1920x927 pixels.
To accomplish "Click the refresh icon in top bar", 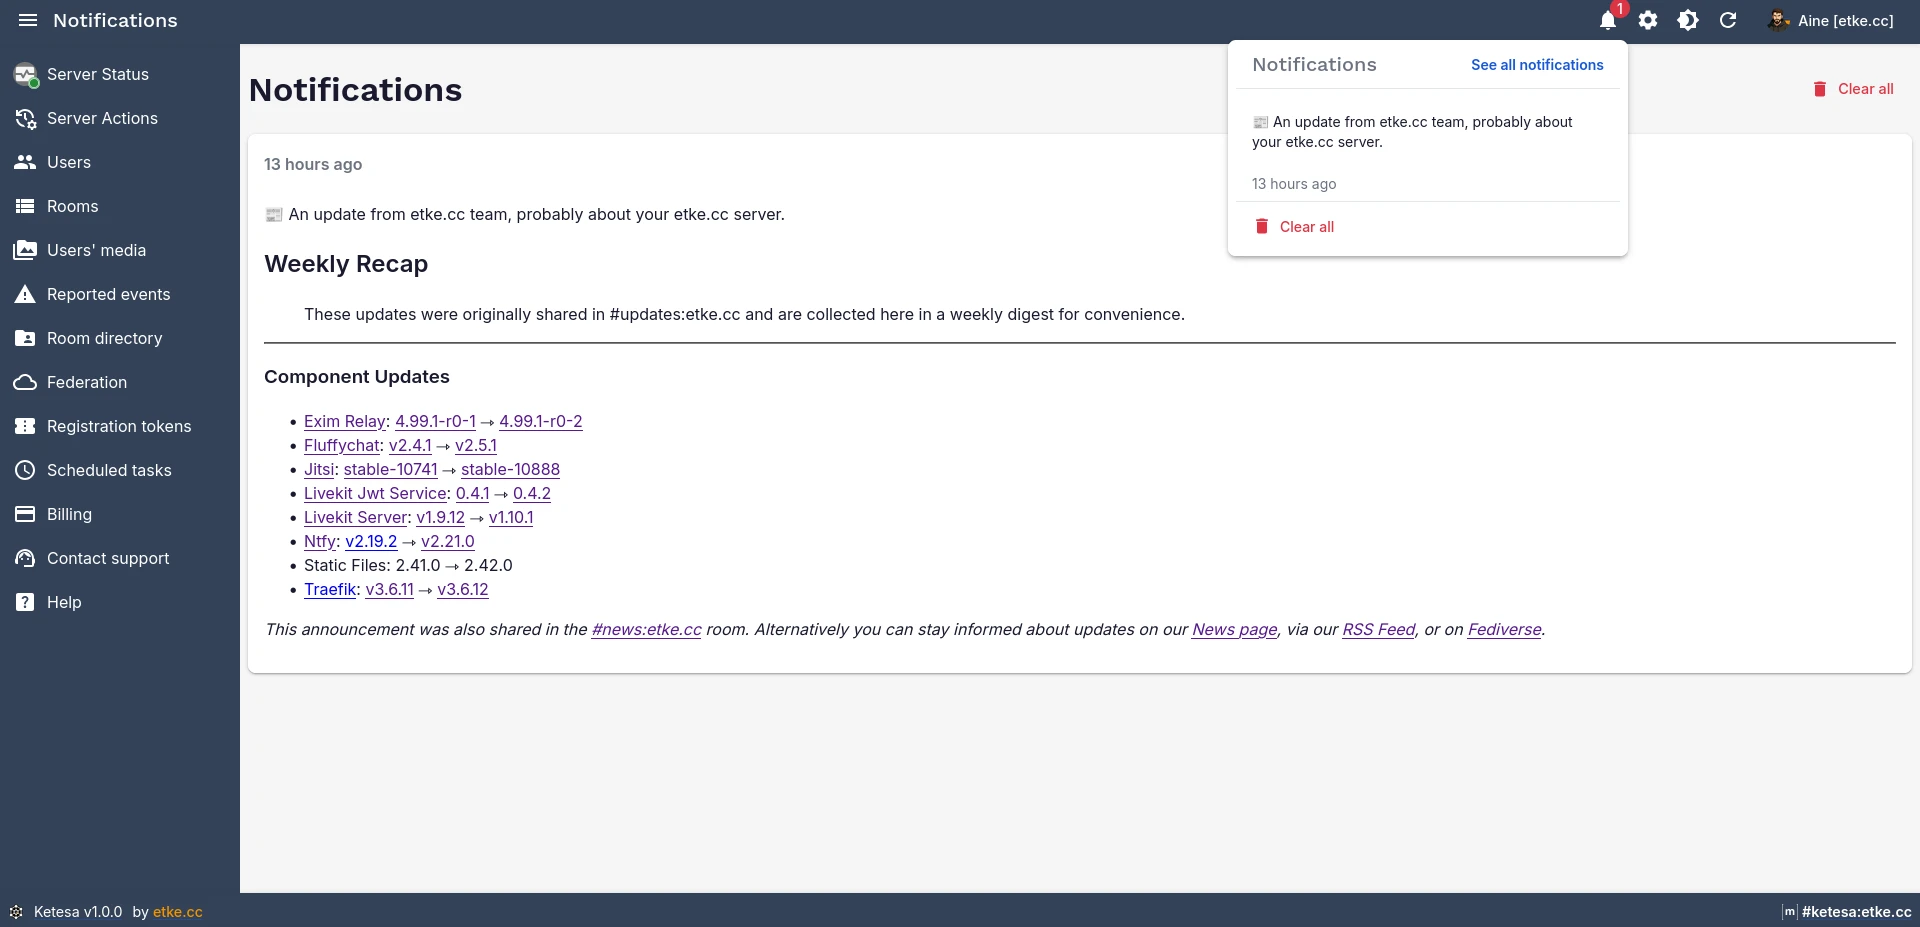I will tap(1728, 20).
